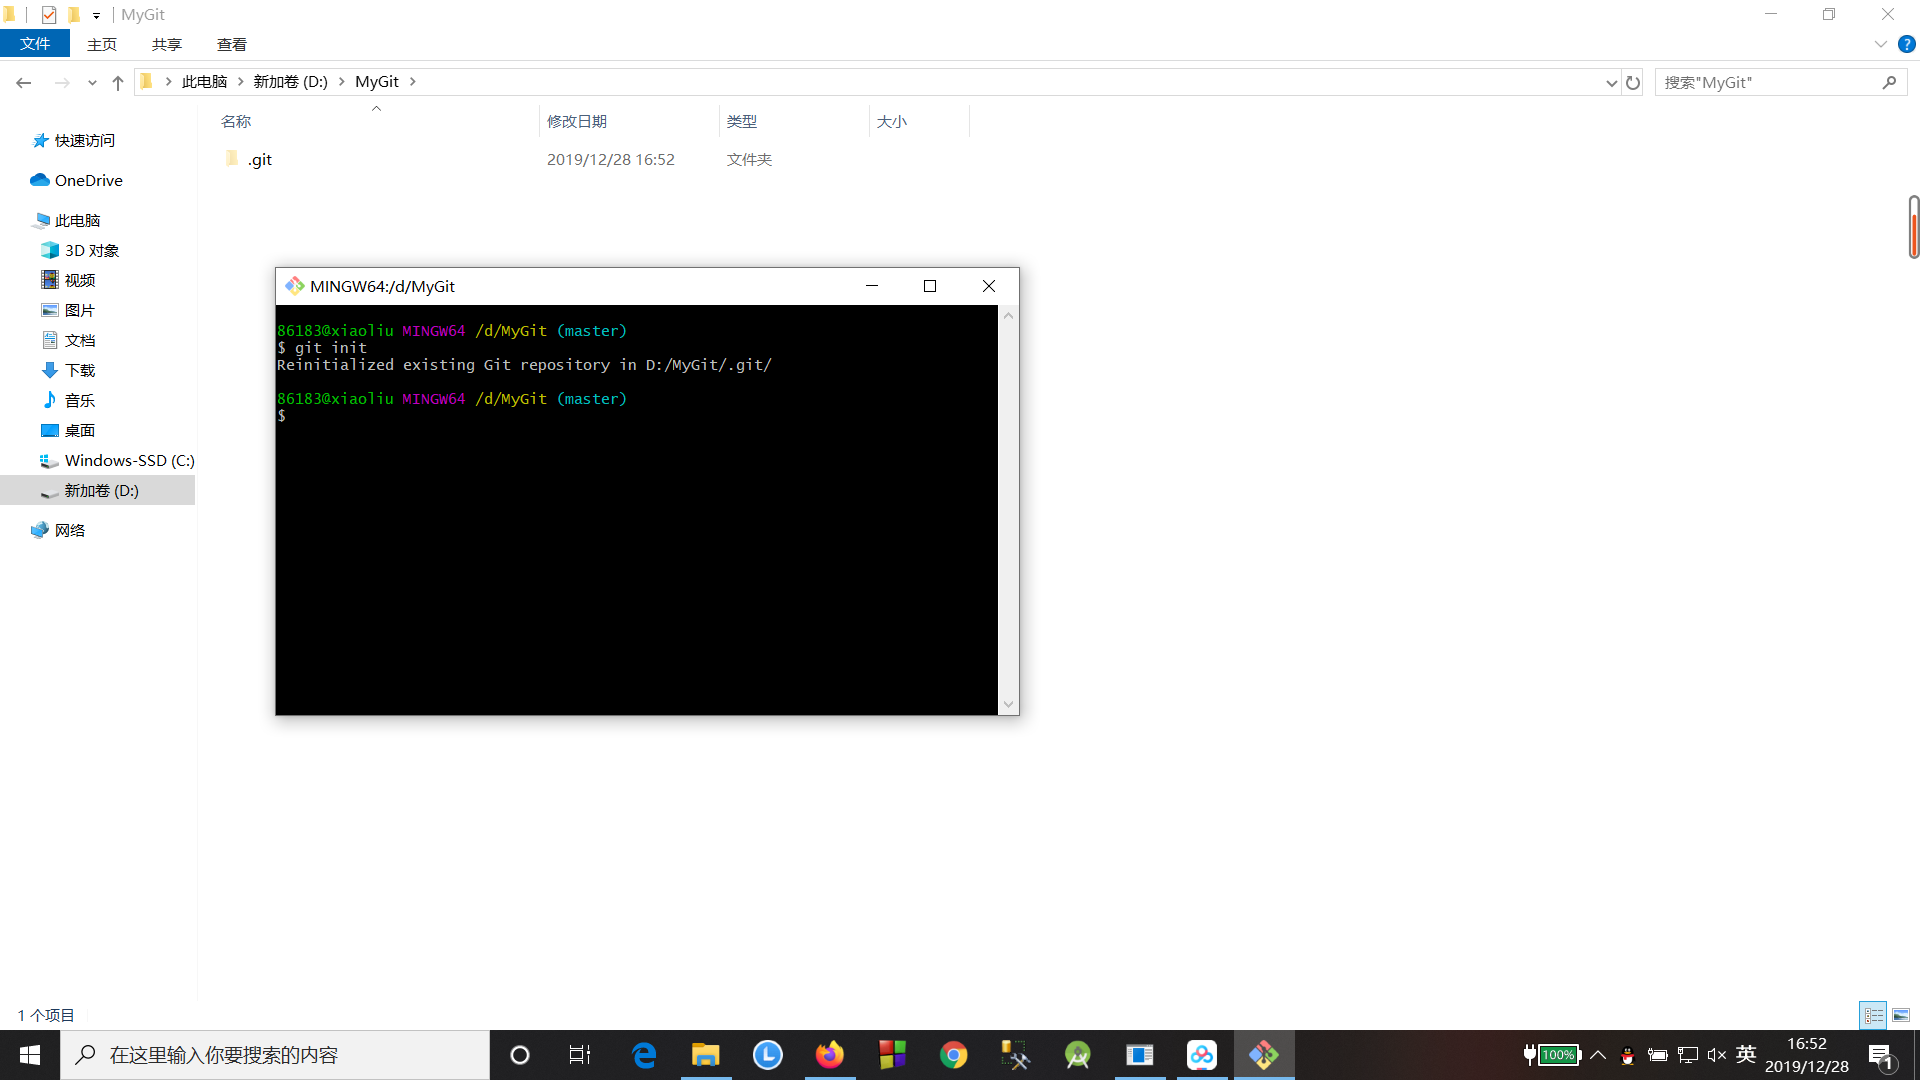
Task: Switch to large icons view at bottom right
Action: click(x=1901, y=1014)
